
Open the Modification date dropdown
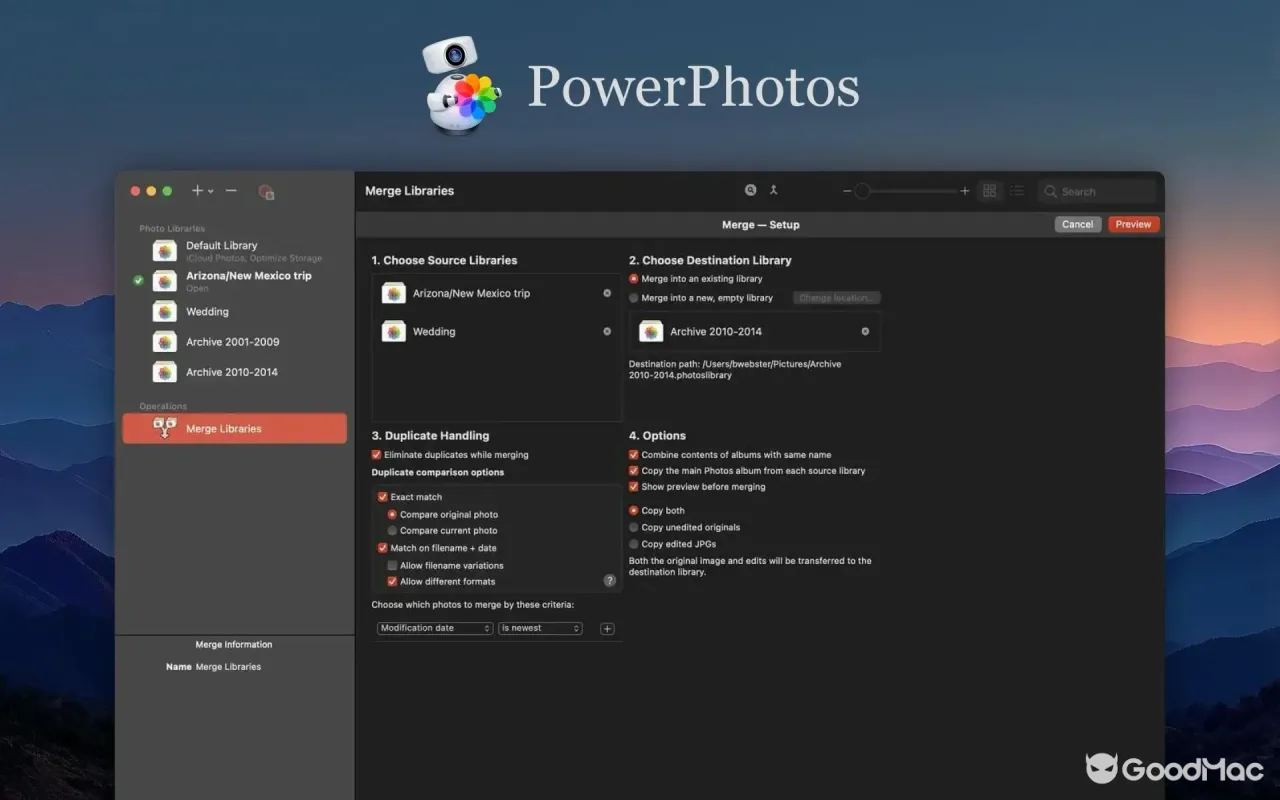(x=435, y=628)
